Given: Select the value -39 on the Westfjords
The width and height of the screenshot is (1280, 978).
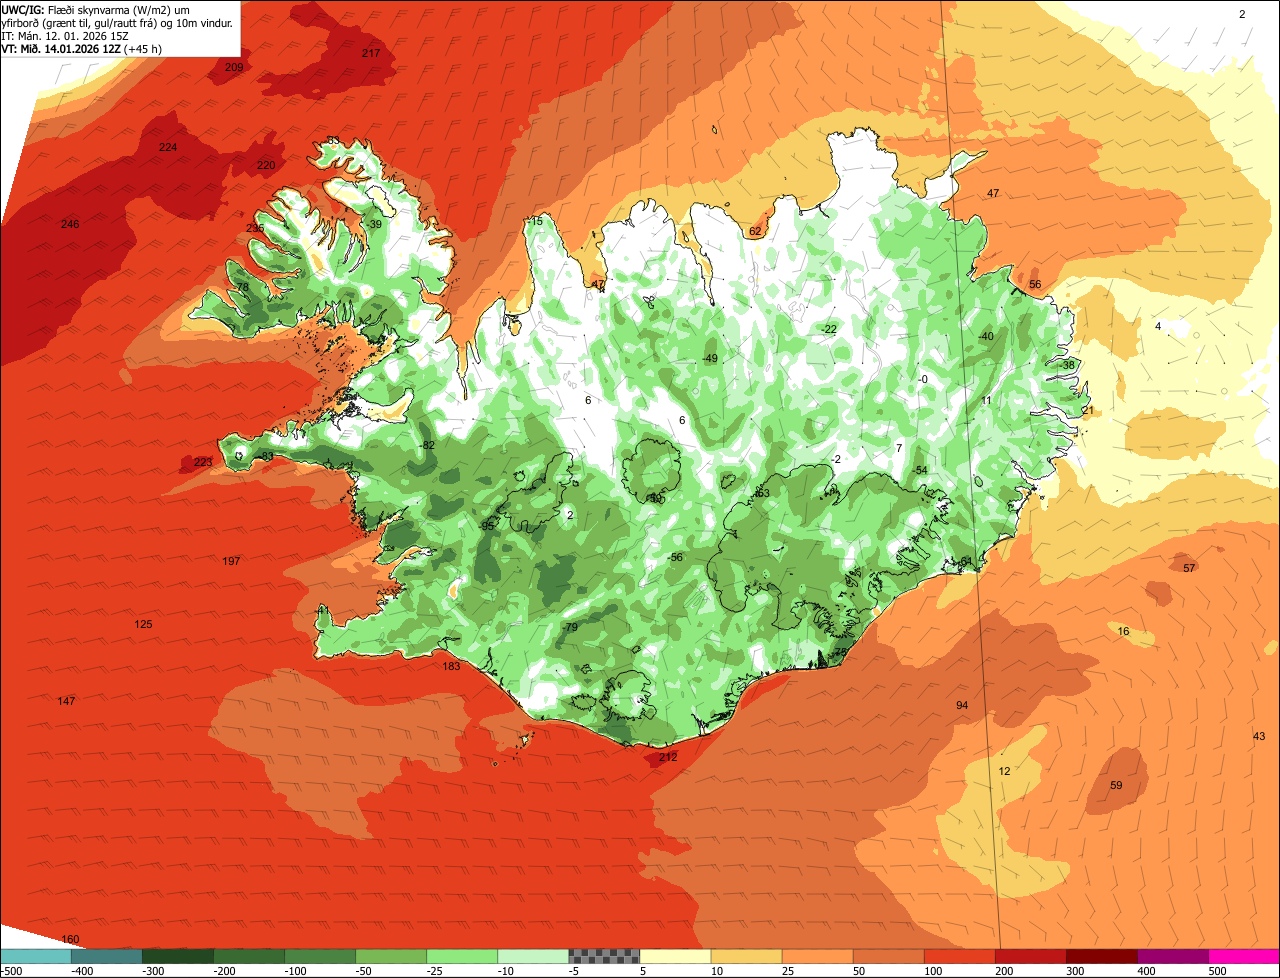Looking at the screenshot, I should 374,224.
